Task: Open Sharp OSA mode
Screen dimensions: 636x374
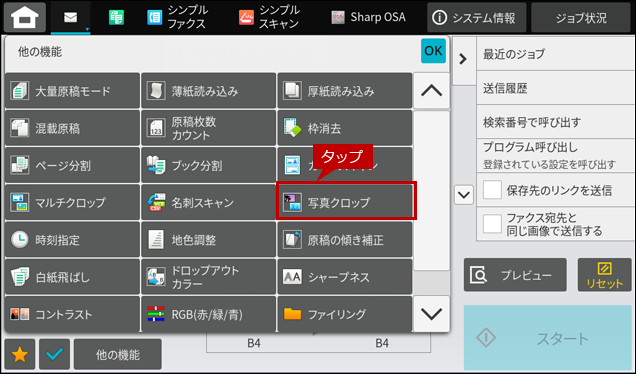Action: click(x=368, y=17)
